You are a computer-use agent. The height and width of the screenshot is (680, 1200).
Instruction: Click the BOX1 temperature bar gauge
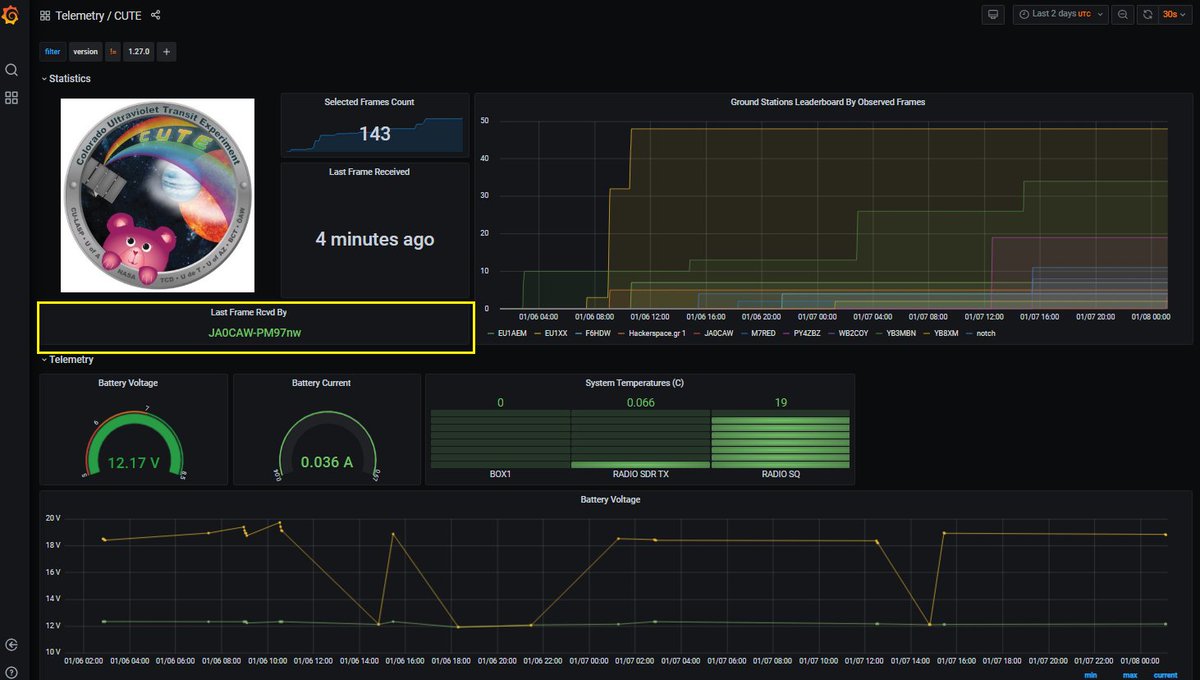click(x=500, y=440)
